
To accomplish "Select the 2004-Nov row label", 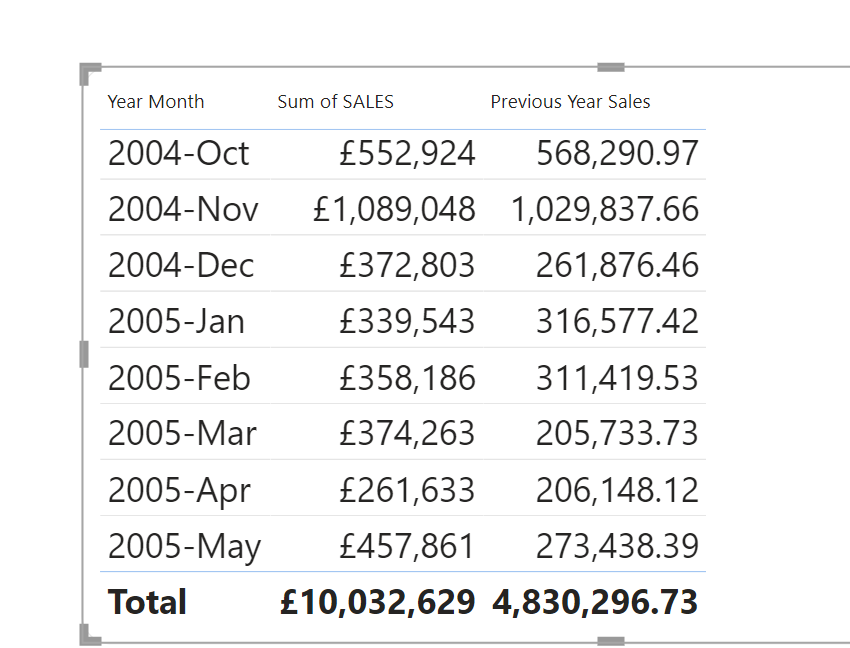I will coord(183,209).
